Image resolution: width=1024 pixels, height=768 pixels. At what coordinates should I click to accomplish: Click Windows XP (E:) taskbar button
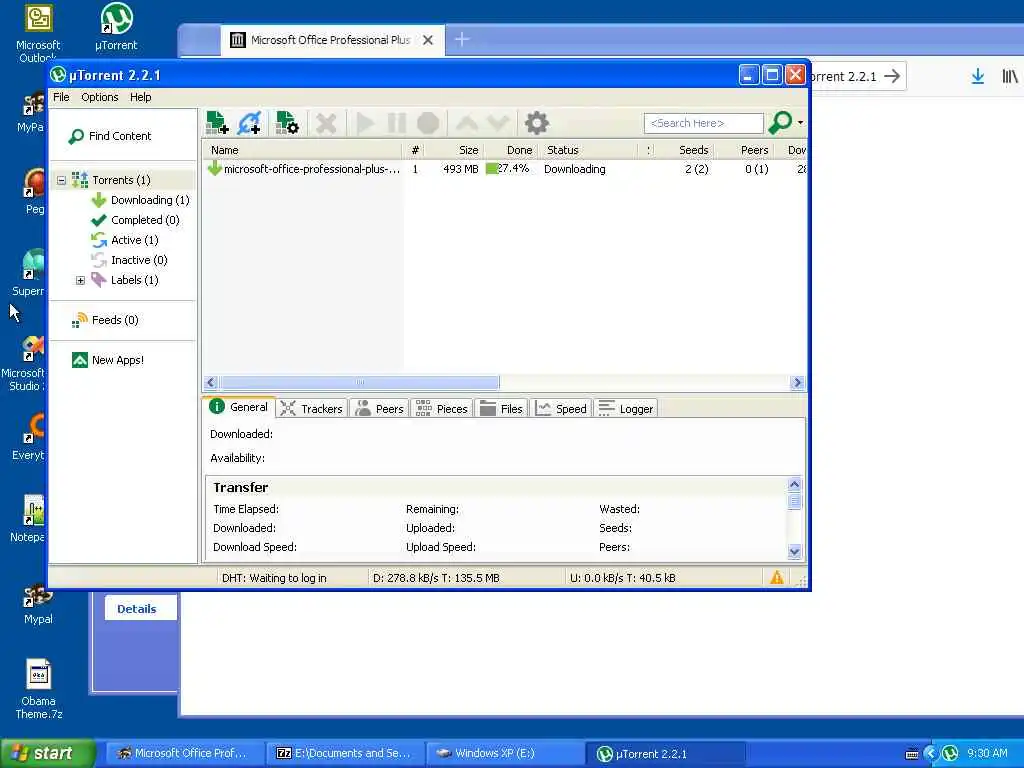(x=505, y=754)
